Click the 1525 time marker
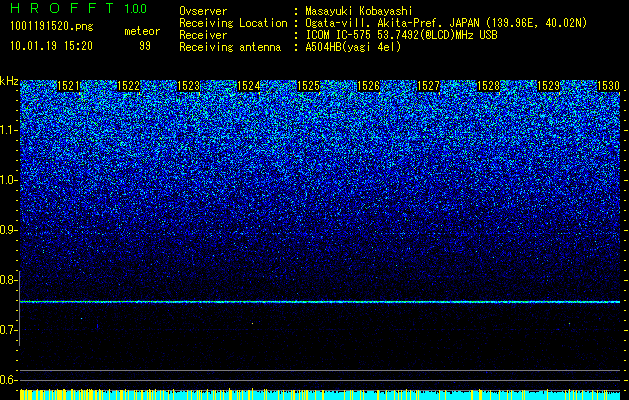Screen dimensions: 629x400 pyautogui.click(x=308, y=86)
